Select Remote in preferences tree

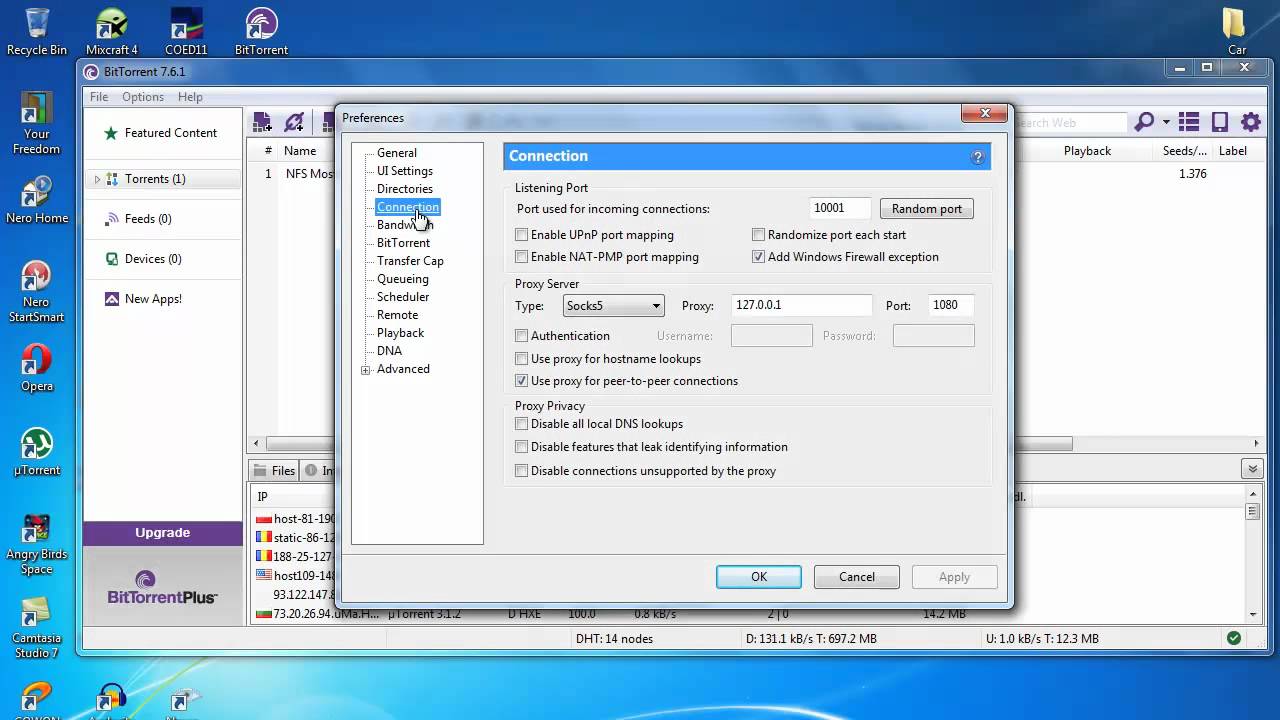[x=397, y=315]
